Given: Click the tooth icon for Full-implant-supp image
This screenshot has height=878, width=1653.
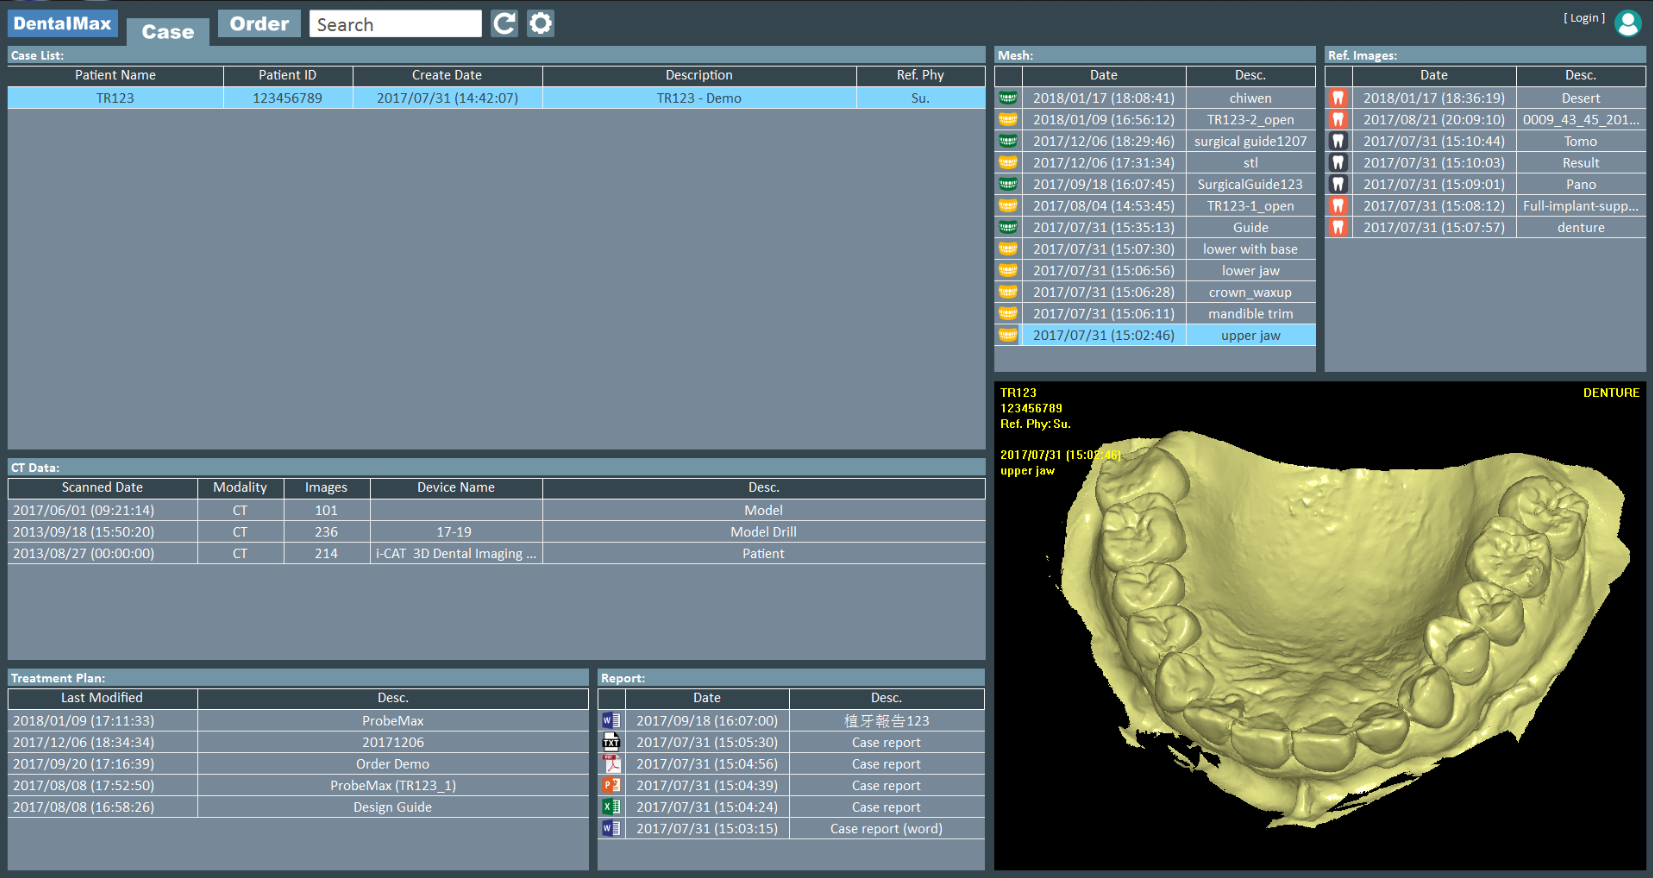Looking at the screenshot, I should pyautogui.click(x=1338, y=206).
